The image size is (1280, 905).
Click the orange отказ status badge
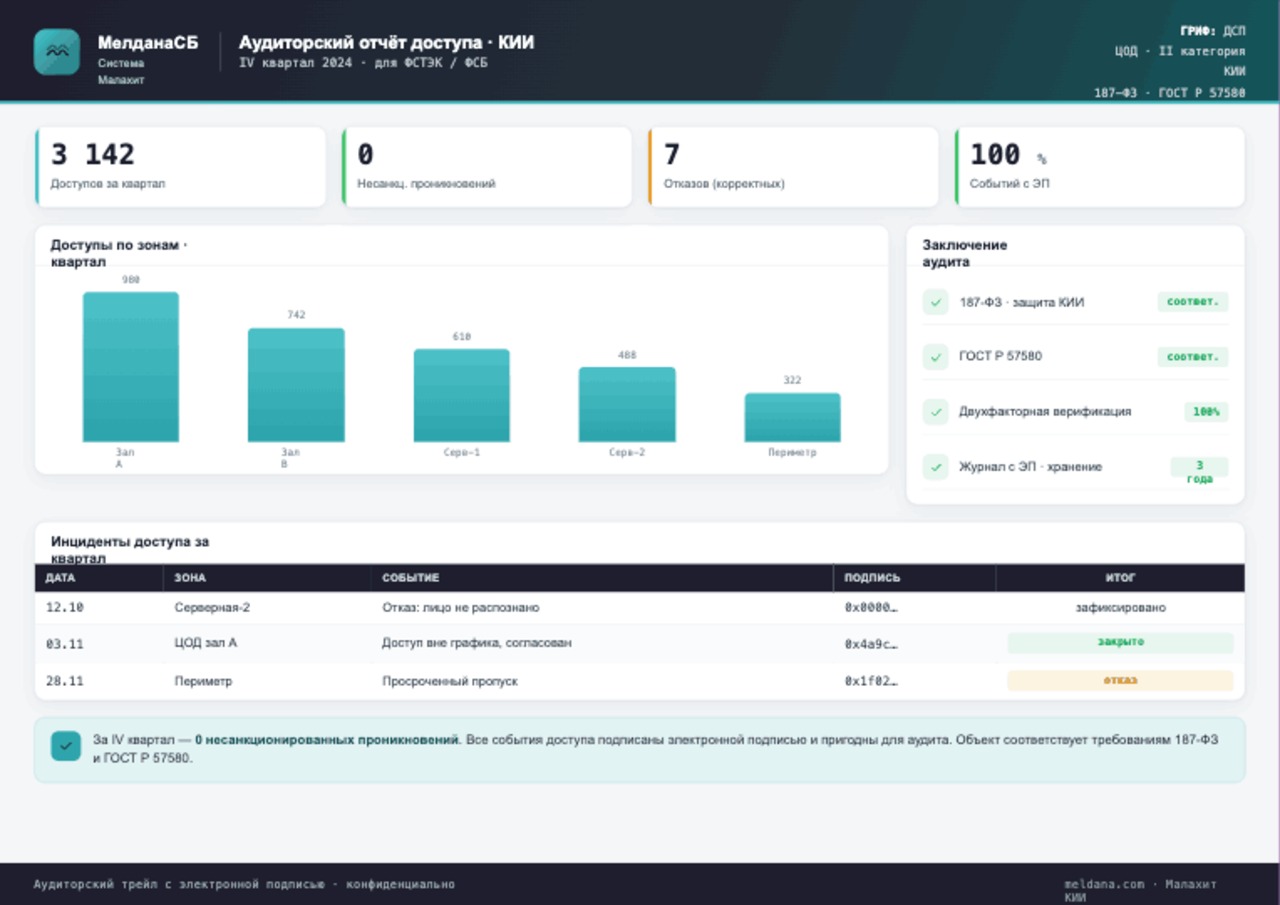point(1120,680)
